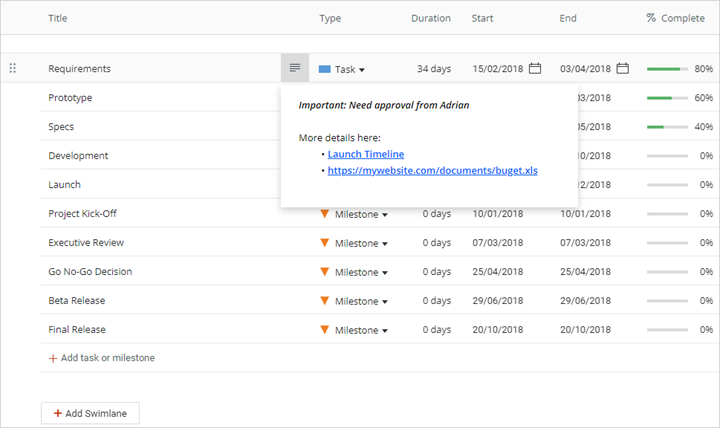Click the notes icon in Requirements row
Viewport: 720px width, 428px height.
[x=294, y=68]
